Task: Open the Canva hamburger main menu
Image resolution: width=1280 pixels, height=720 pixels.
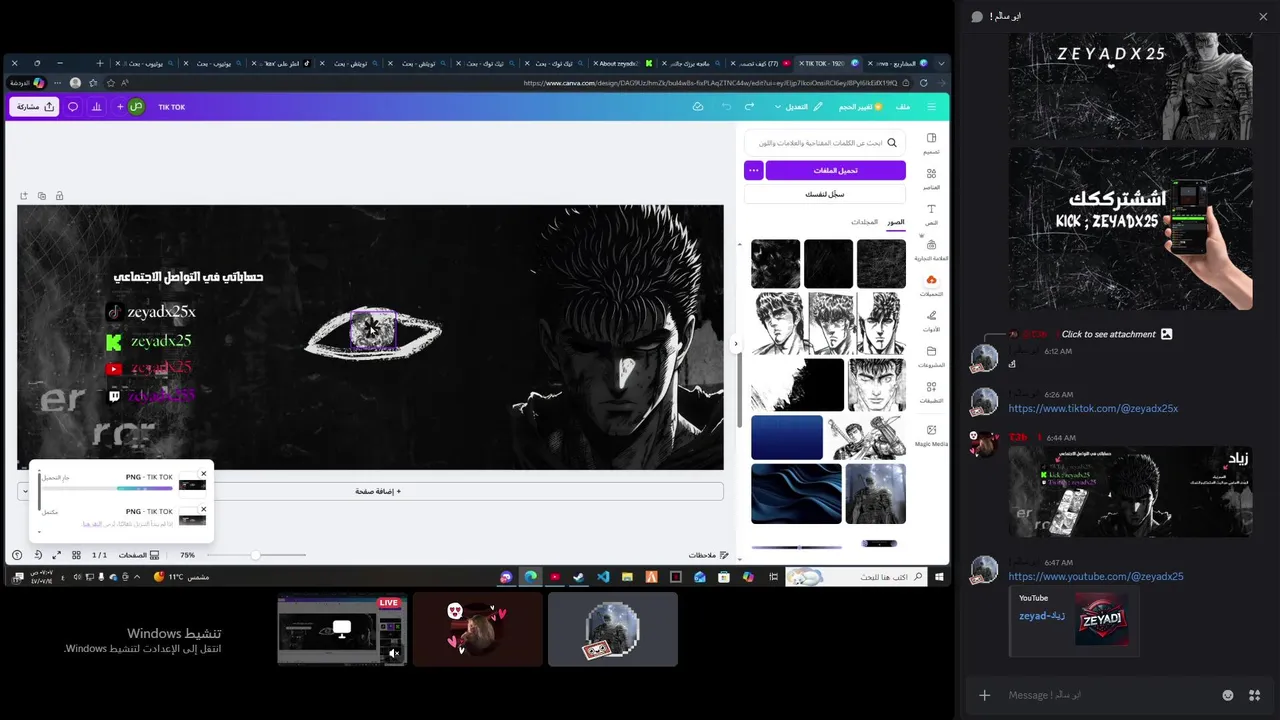Action: pos(932,106)
